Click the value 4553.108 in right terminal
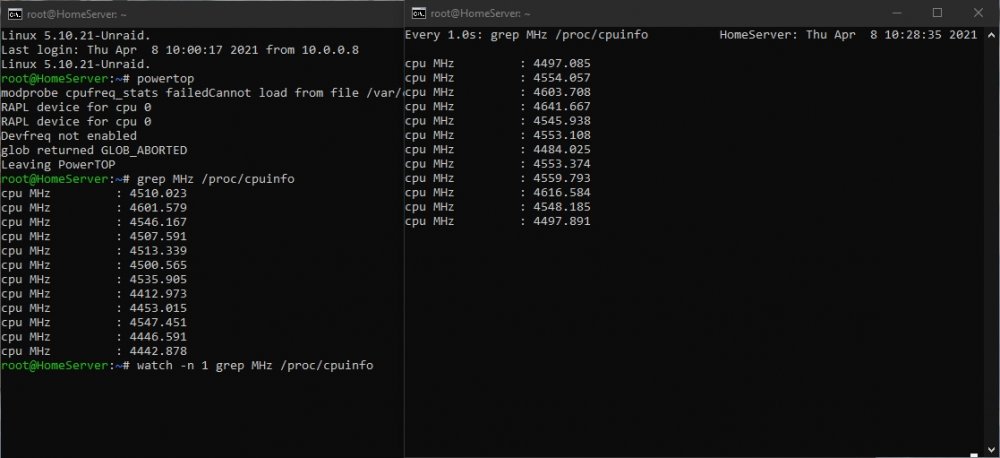1000x458 pixels. click(562, 135)
